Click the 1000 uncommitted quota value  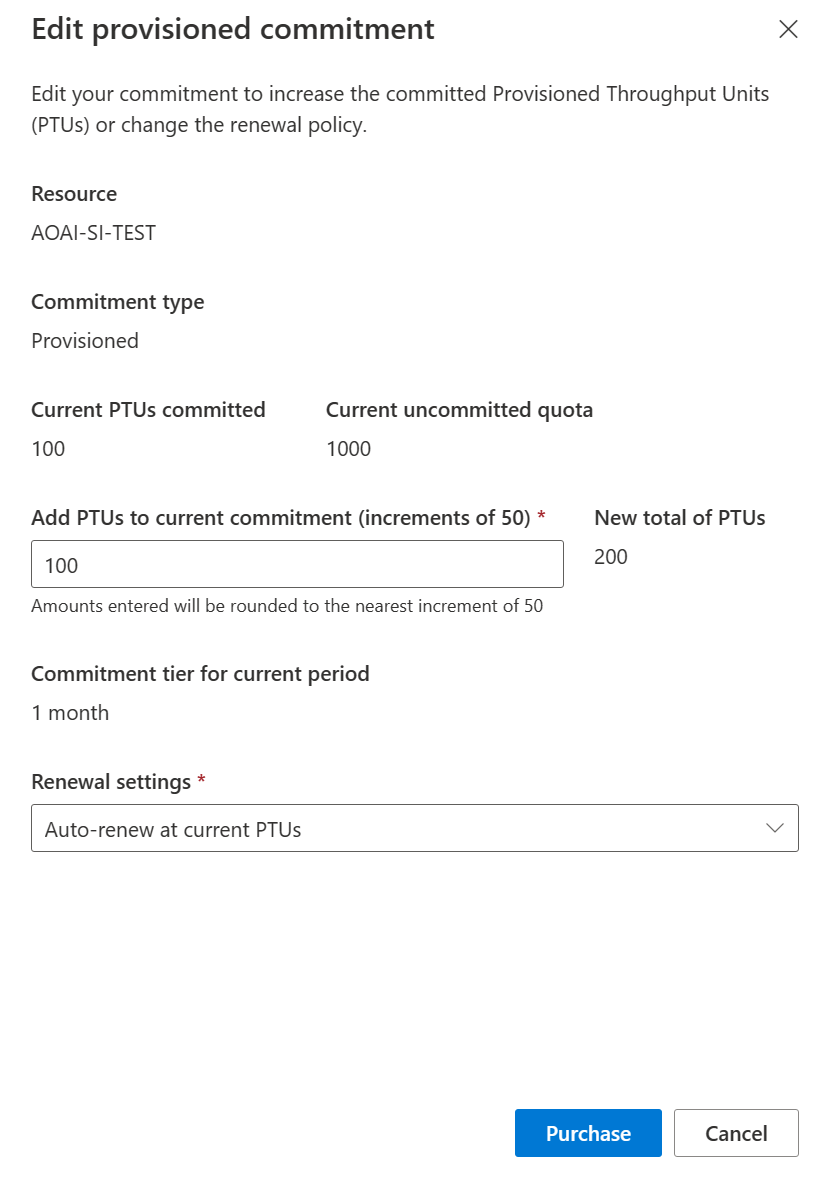pyautogui.click(x=348, y=449)
